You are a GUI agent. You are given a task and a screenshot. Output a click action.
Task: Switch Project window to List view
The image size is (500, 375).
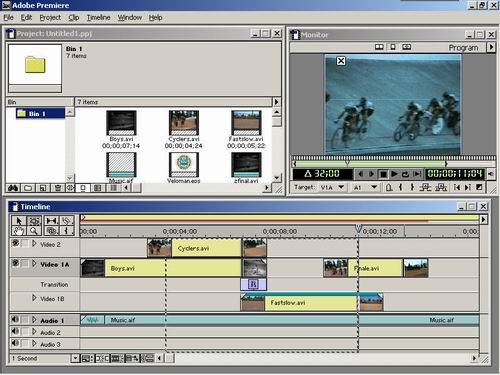pyautogui.click(x=113, y=188)
